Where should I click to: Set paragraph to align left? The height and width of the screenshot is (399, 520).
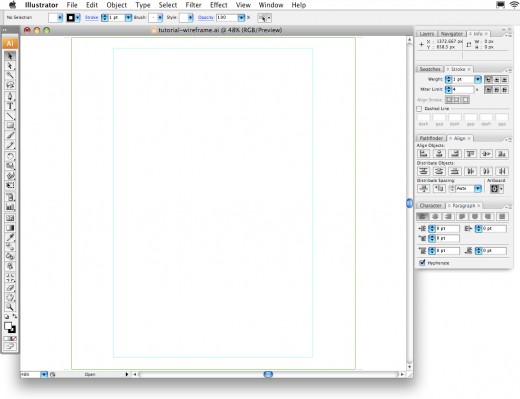[422, 216]
